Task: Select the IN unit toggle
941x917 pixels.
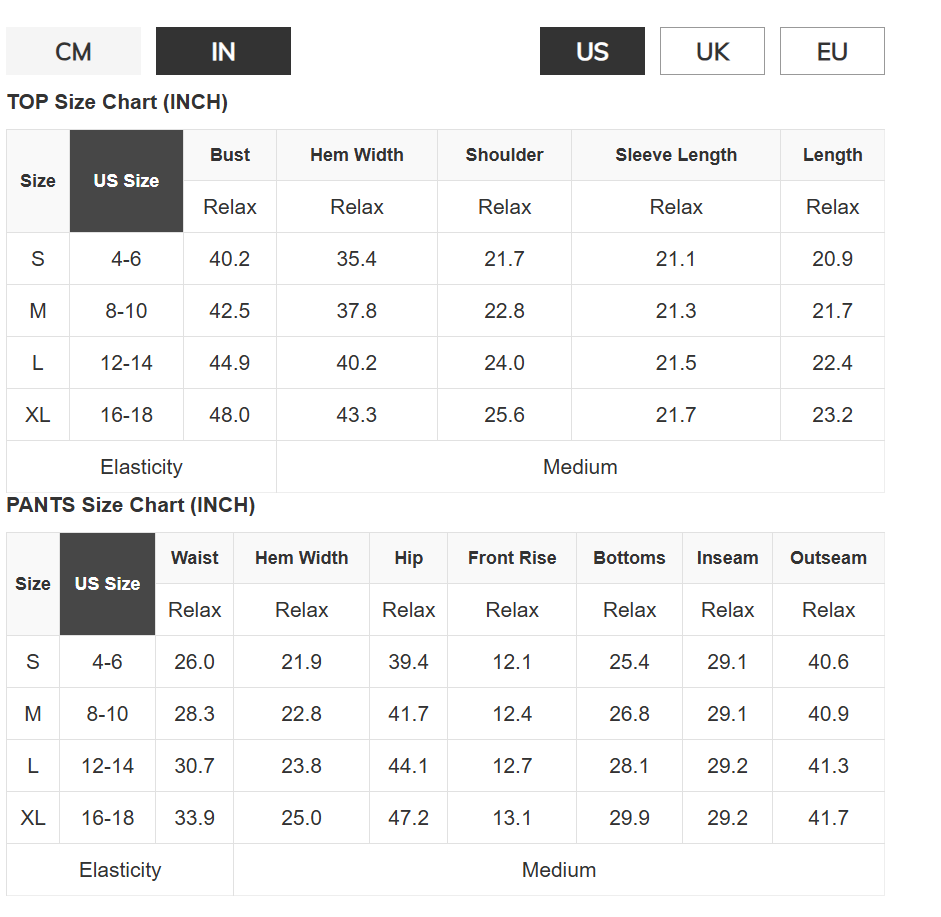Action: pos(223,51)
